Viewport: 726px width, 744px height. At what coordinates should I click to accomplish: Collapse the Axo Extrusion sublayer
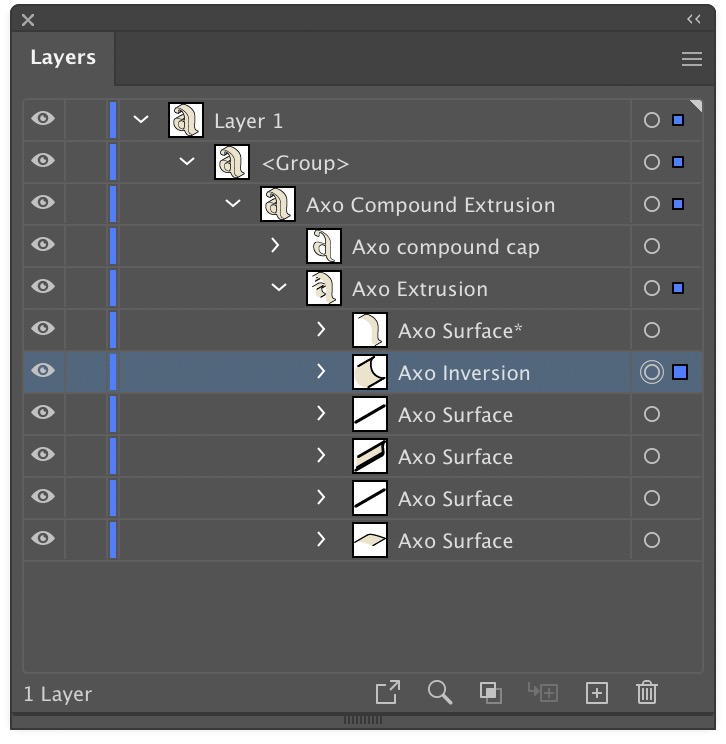[x=279, y=288]
